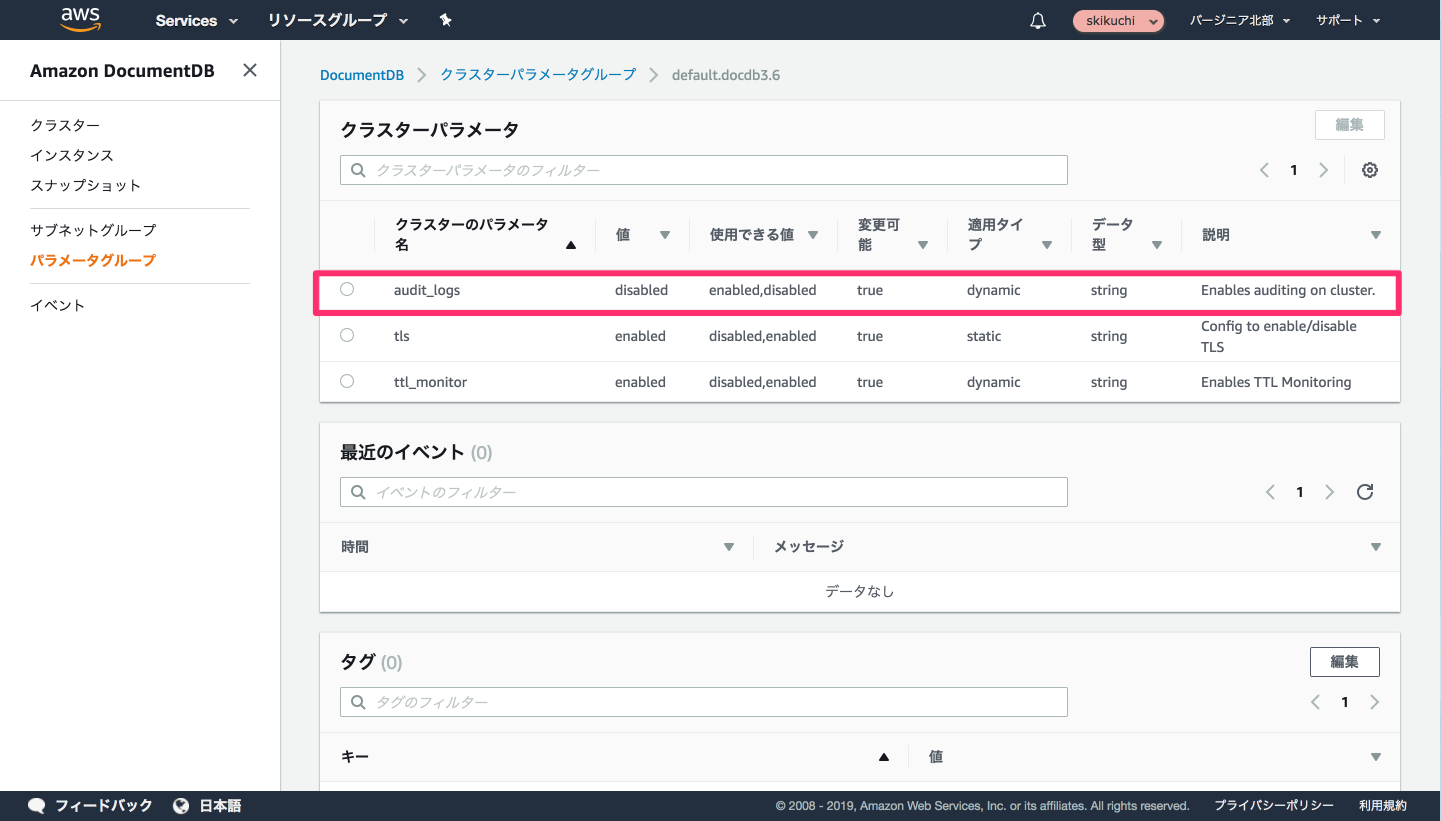Open the notifications bell icon

(x=1037, y=20)
